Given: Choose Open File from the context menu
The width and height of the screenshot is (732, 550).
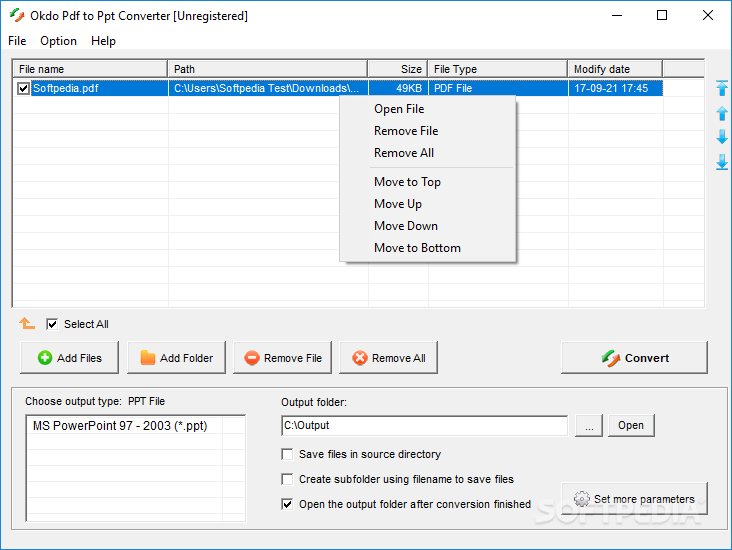Looking at the screenshot, I should coord(428,109).
